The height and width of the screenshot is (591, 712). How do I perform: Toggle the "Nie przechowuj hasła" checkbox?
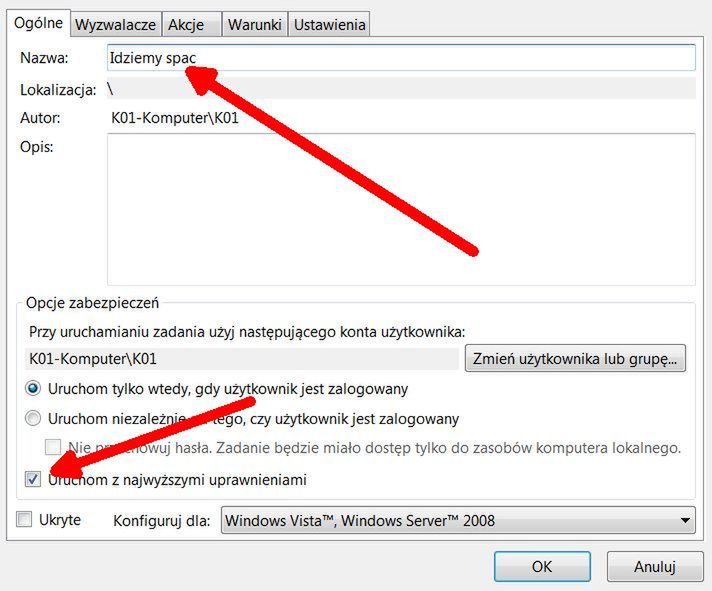(x=53, y=448)
